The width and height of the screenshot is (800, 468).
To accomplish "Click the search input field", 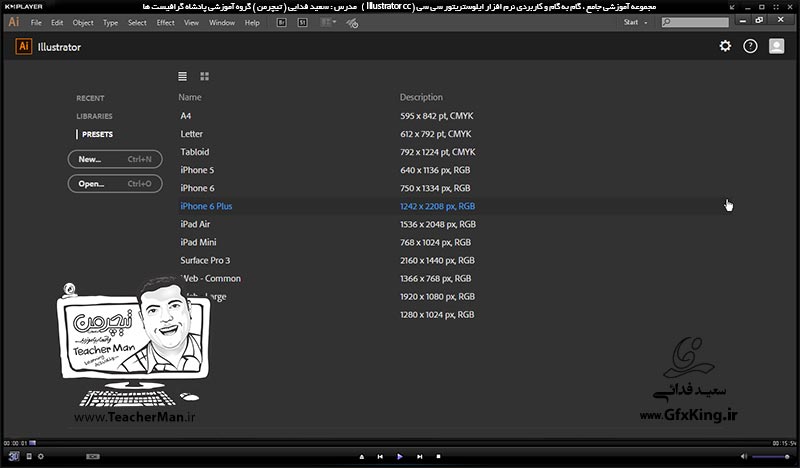I will tap(695, 22).
